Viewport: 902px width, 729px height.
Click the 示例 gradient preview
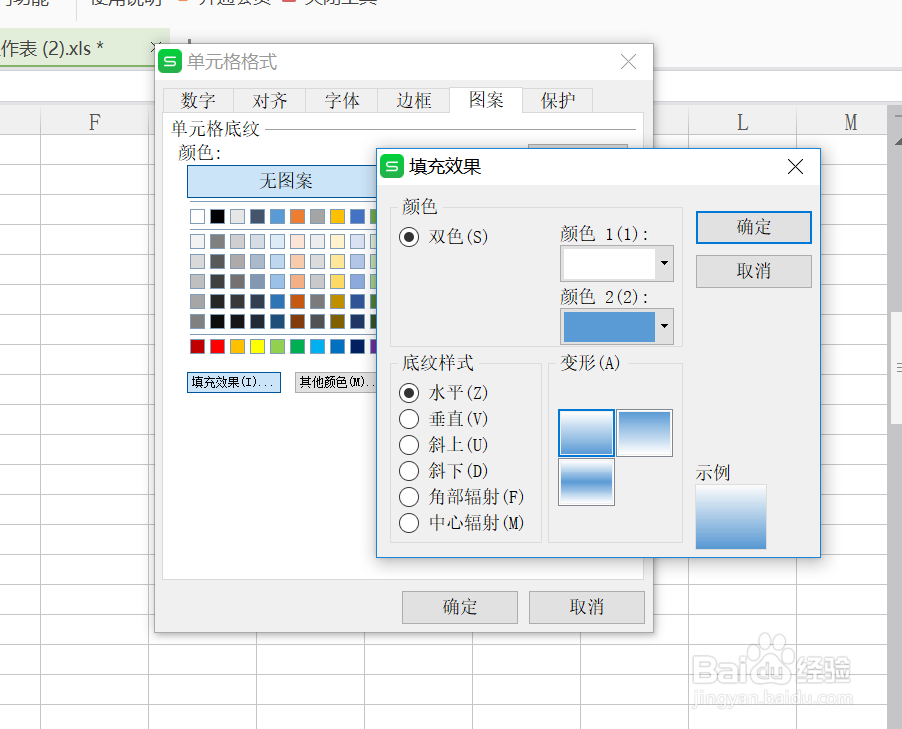[x=730, y=517]
